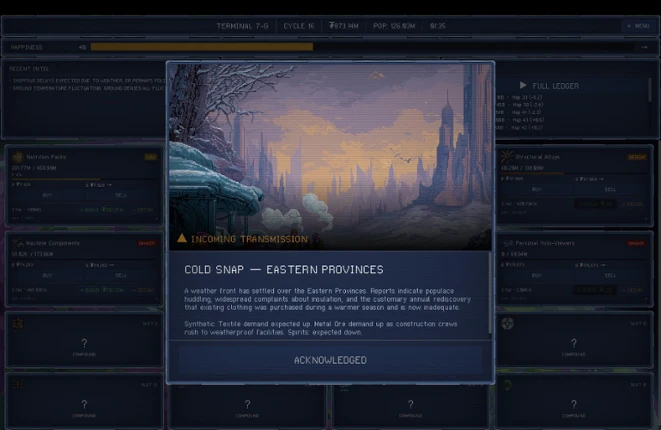Buy Personal Holo-Viewers

(x=537, y=275)
